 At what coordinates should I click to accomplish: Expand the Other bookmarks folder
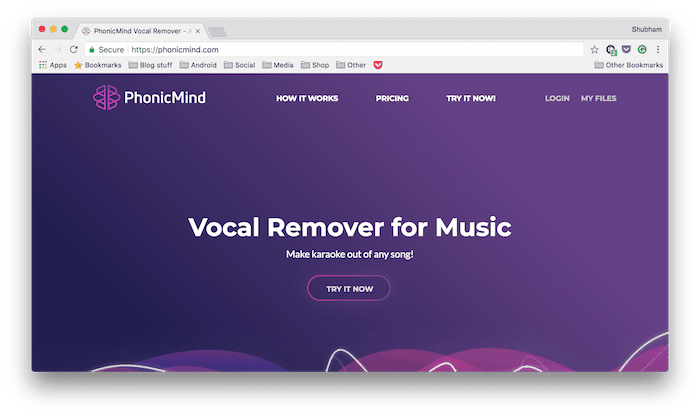(x=351, y=65)
